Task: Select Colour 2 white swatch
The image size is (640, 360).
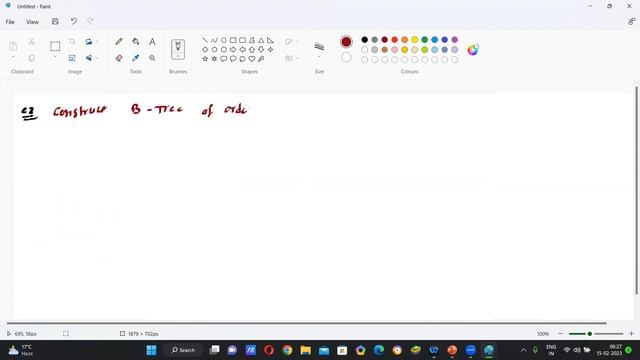Action: pyautogui.click(x=346, y=57)
